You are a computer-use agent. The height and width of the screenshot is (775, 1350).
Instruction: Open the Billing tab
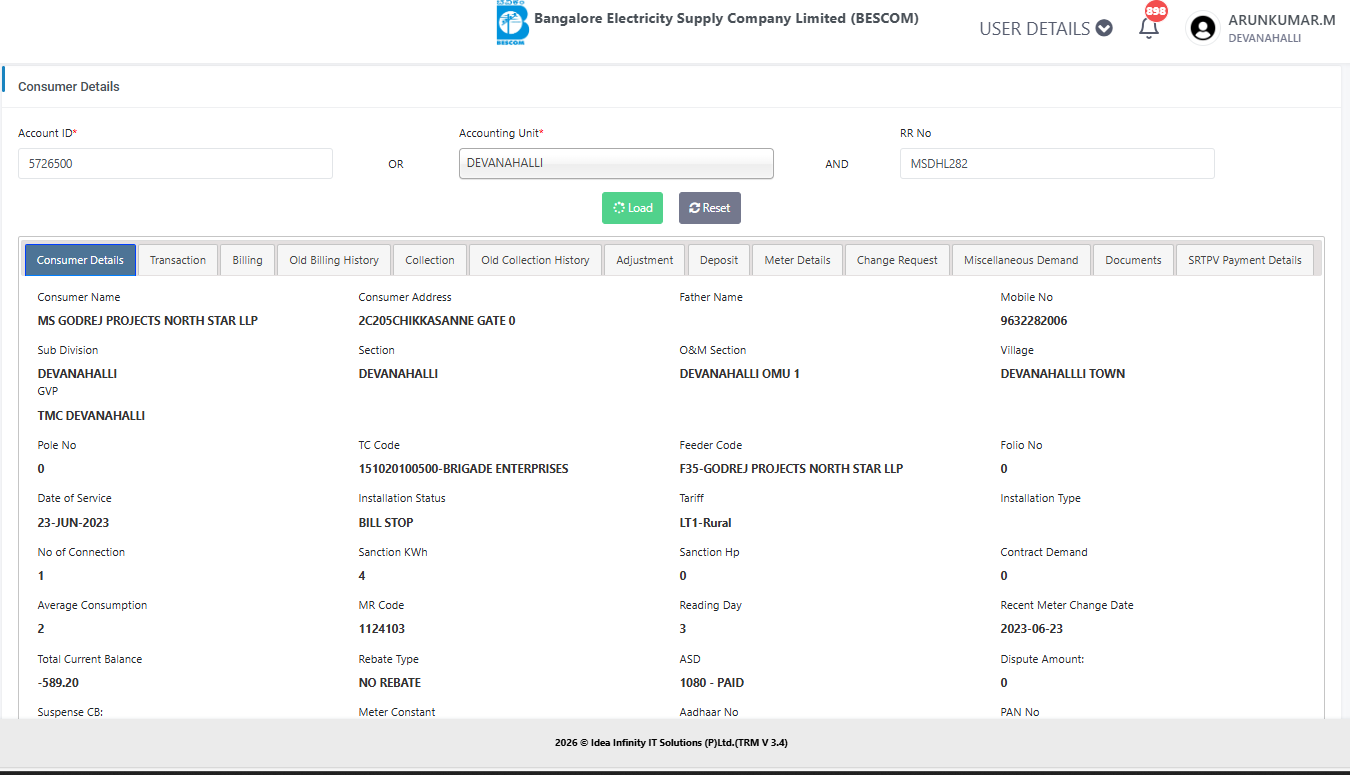[x=247, y=260]
